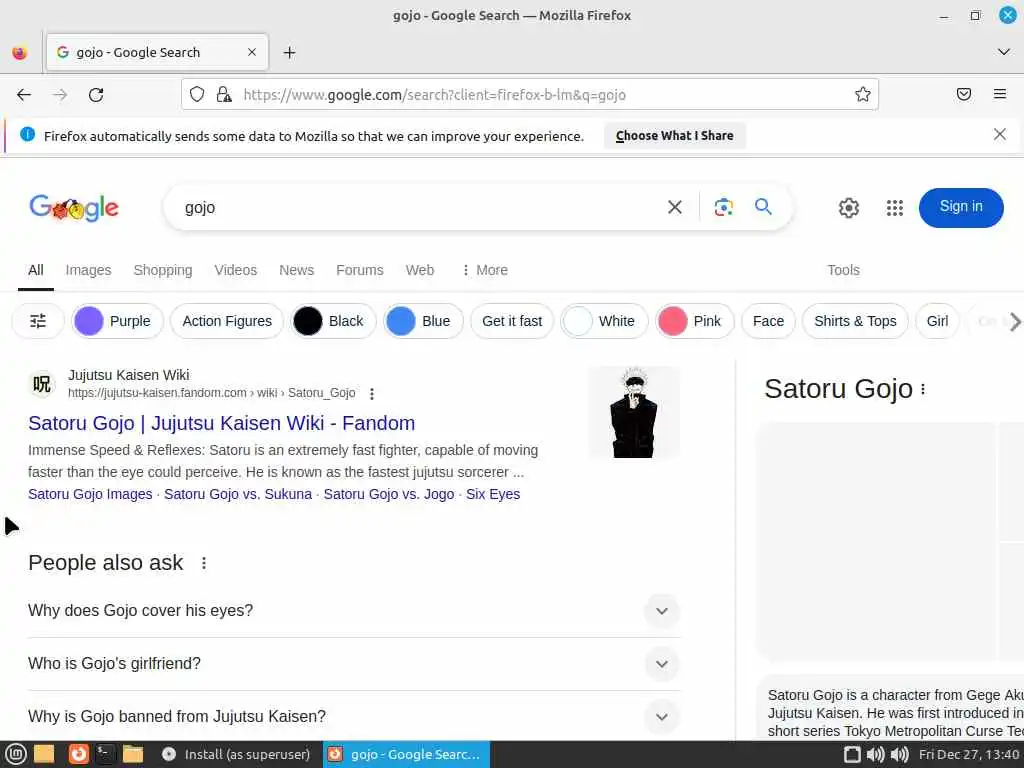The height and width of the screenshot is (768, 1024).
Task: Expand Who is Gojo's girlfriend? question
Action: click(x=354, y=664)
